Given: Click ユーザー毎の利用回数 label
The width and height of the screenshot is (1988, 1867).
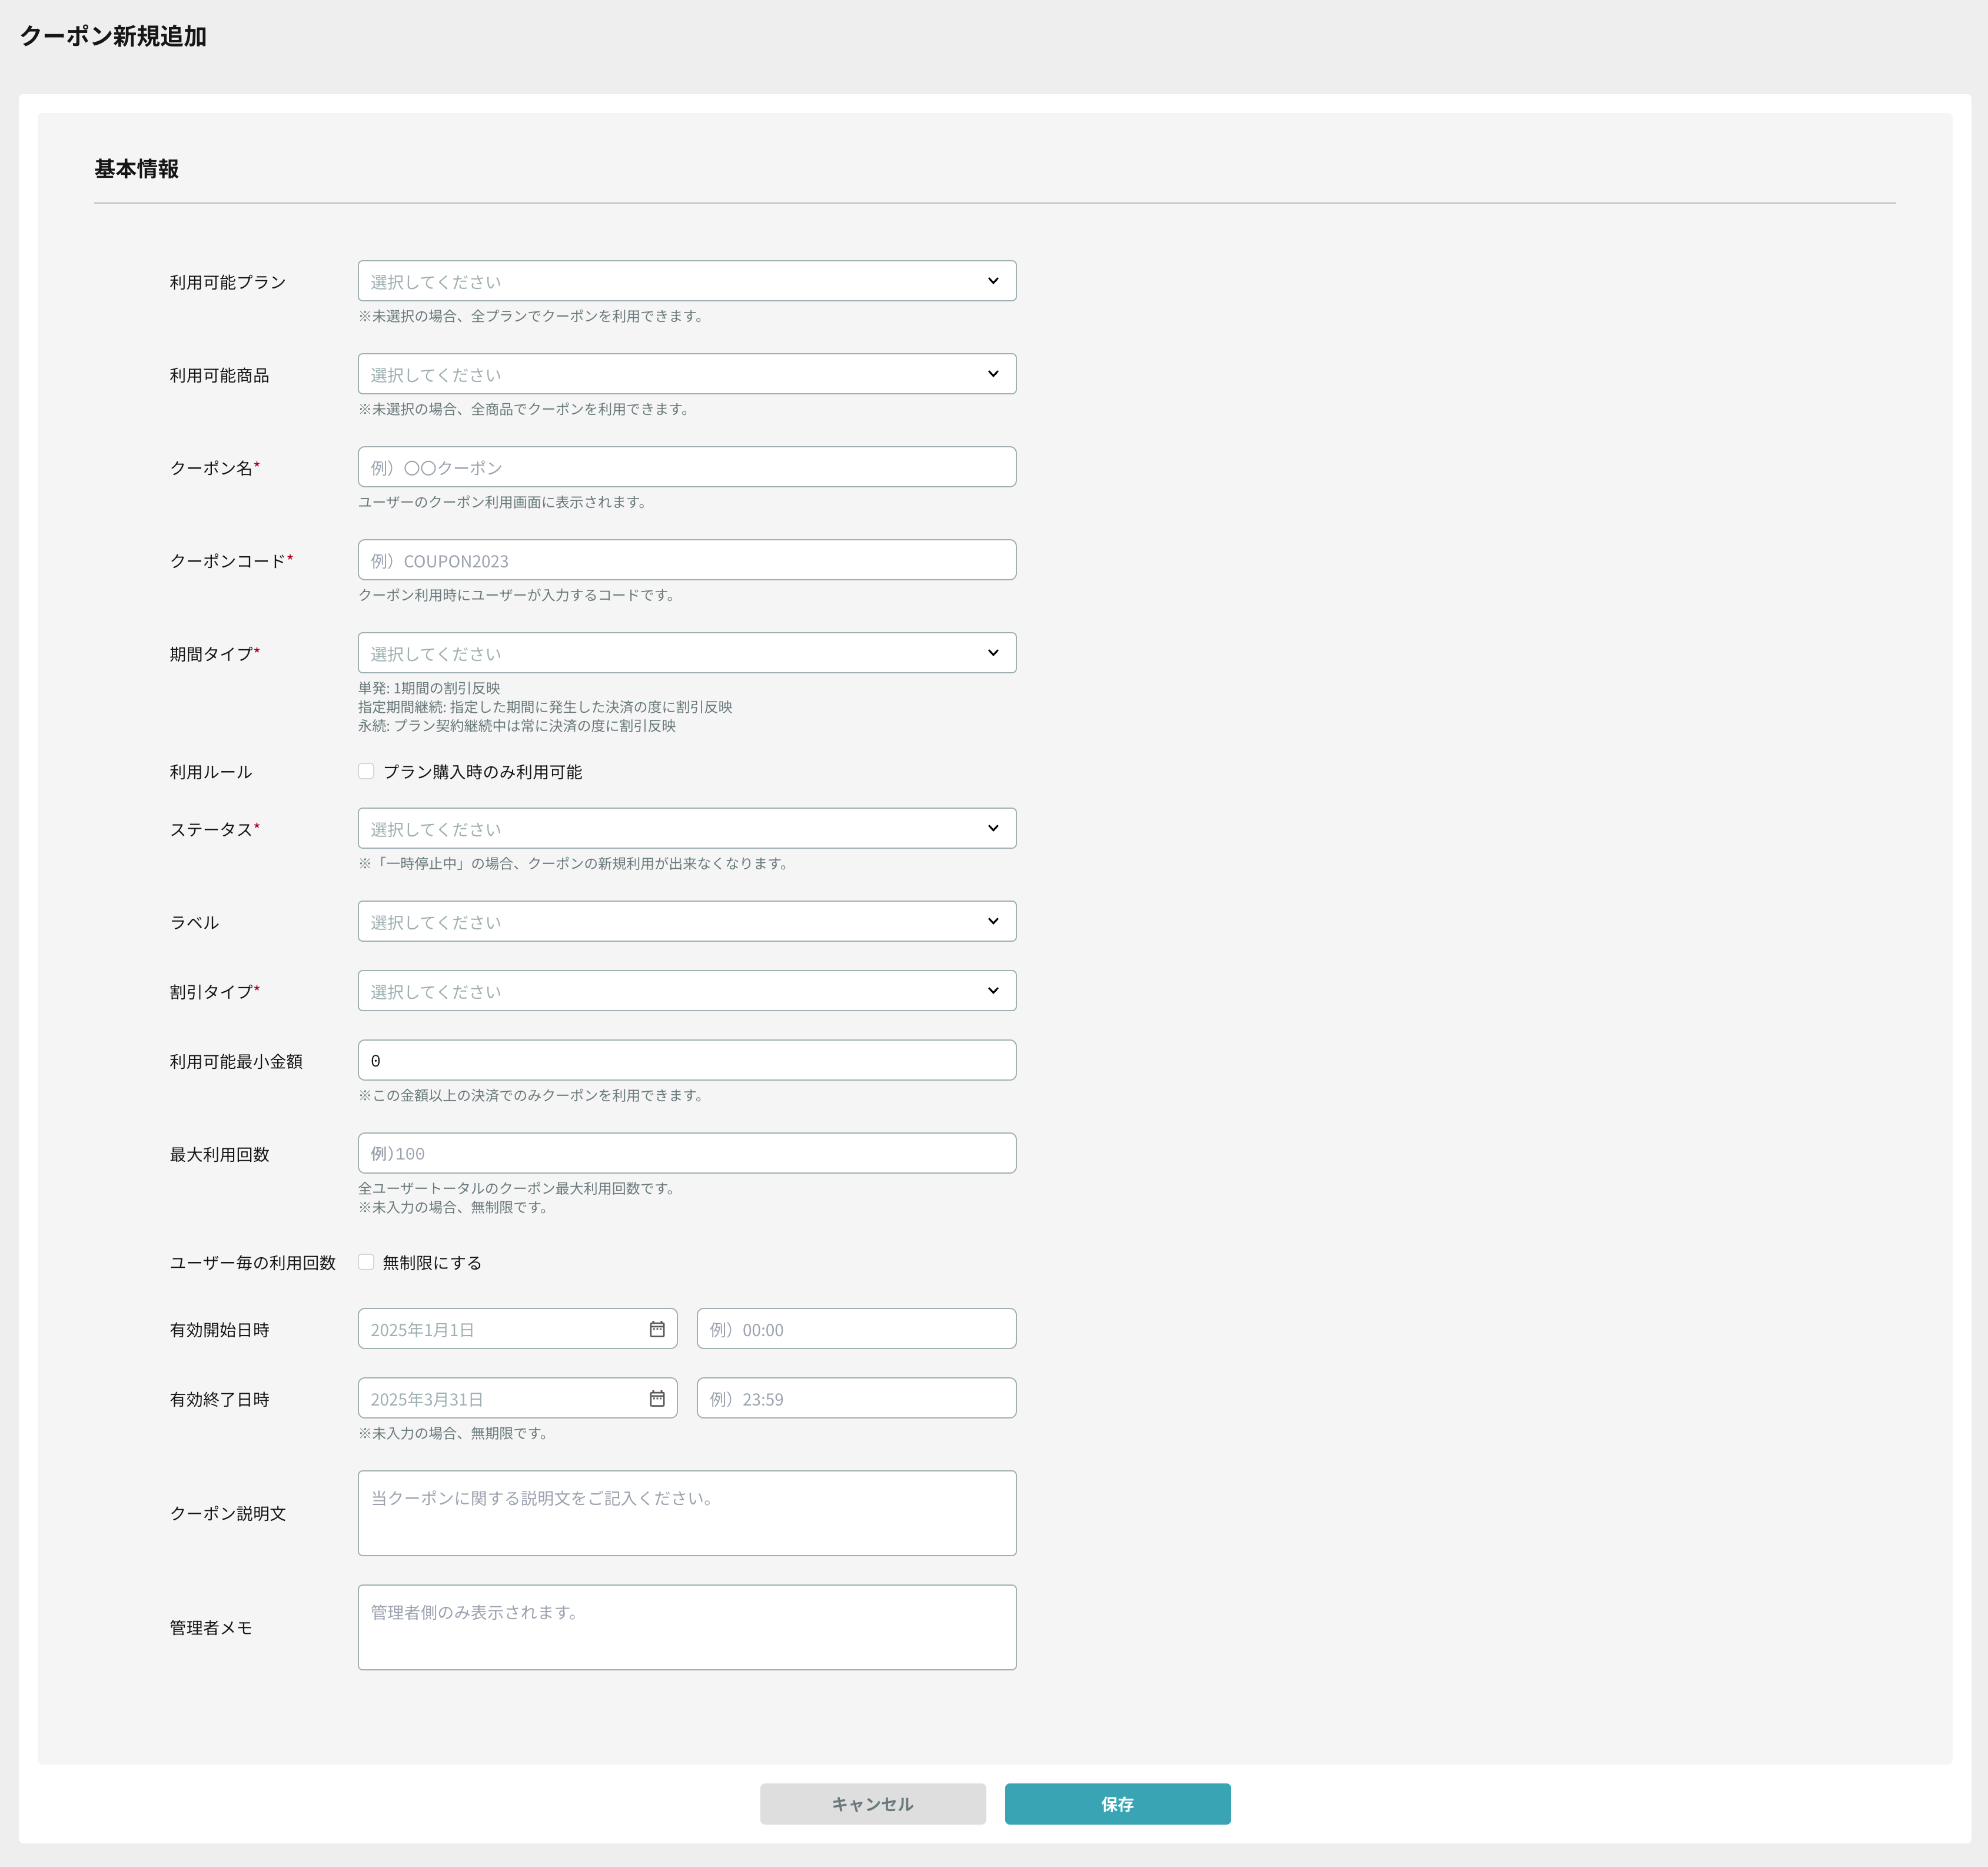Looking at the screenshot, I should (253, 1263).
